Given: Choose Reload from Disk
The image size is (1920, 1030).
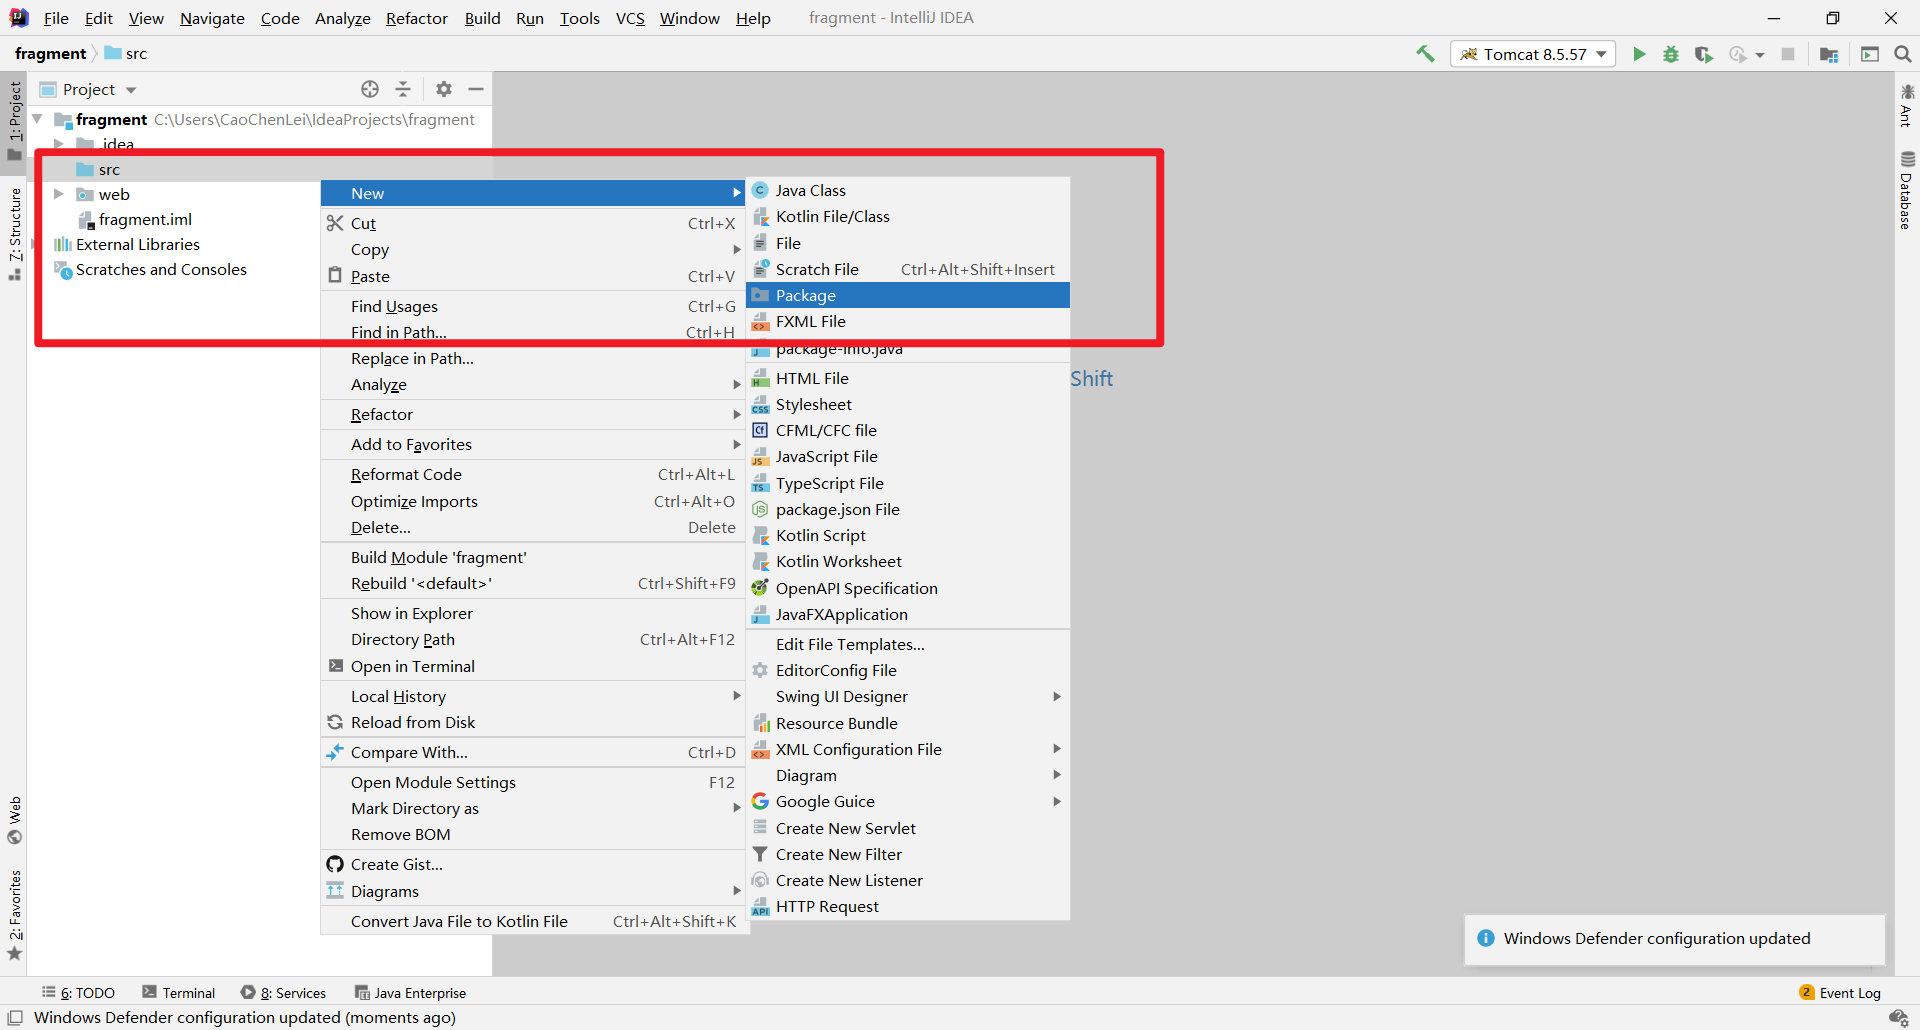Looking at the screenshot, I should pyautogui.click(x=533, y=722).
